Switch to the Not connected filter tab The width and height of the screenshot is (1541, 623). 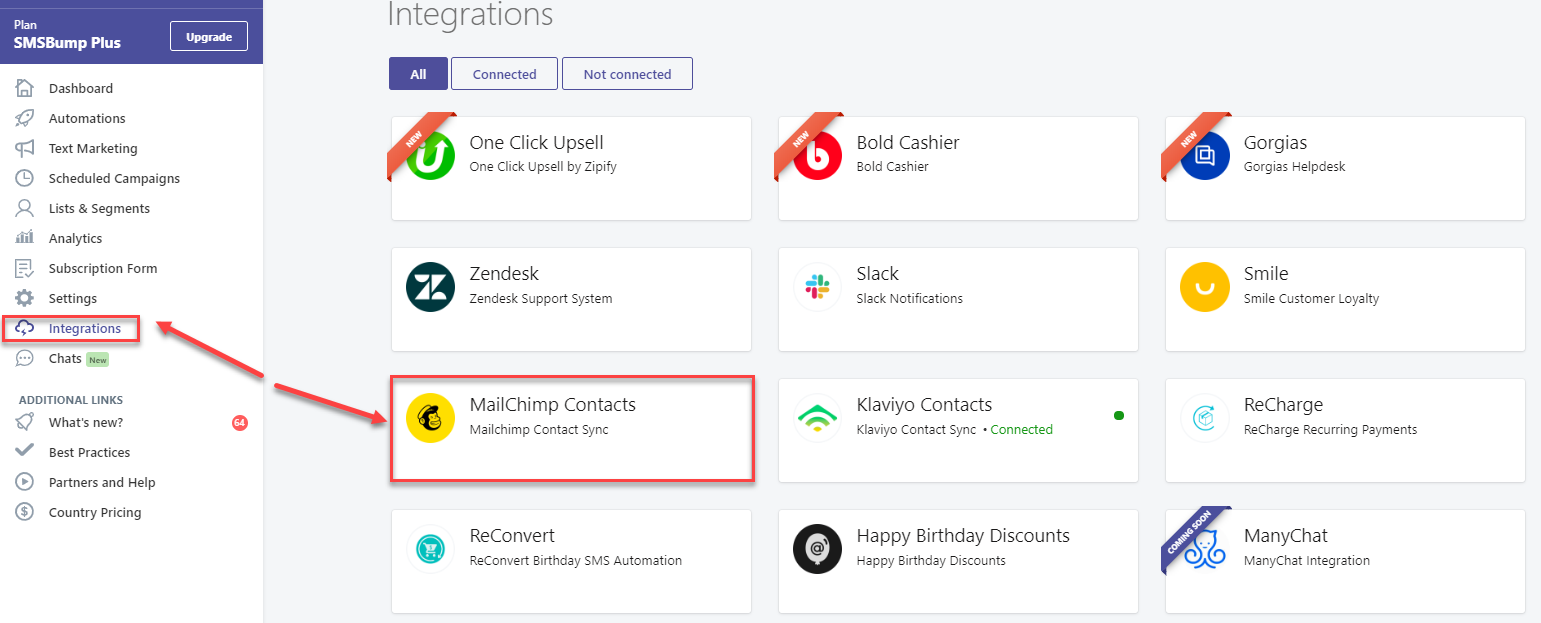[x=627, y=74]
